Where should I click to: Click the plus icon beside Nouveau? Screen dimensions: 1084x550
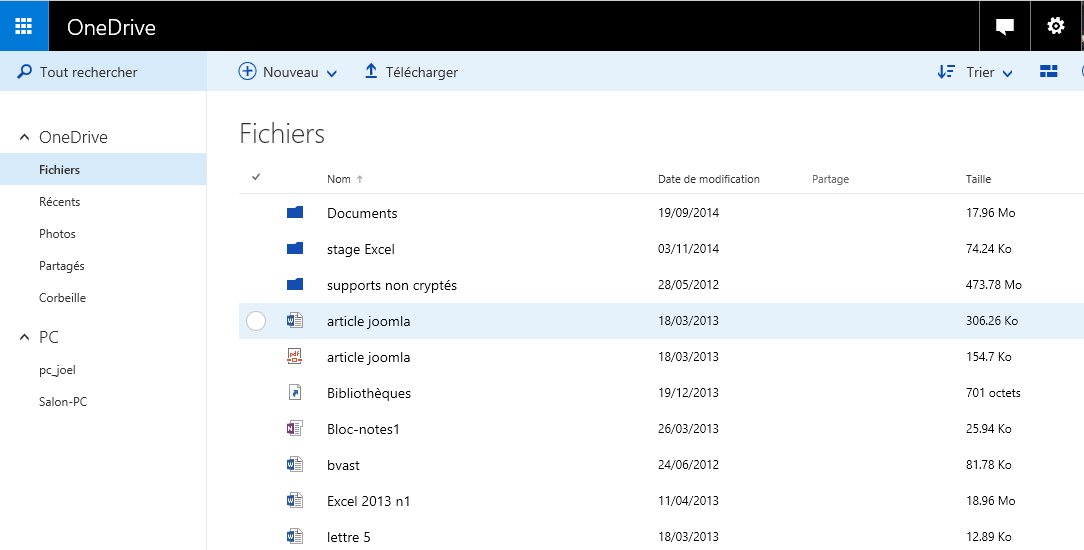tap(247, 71)
